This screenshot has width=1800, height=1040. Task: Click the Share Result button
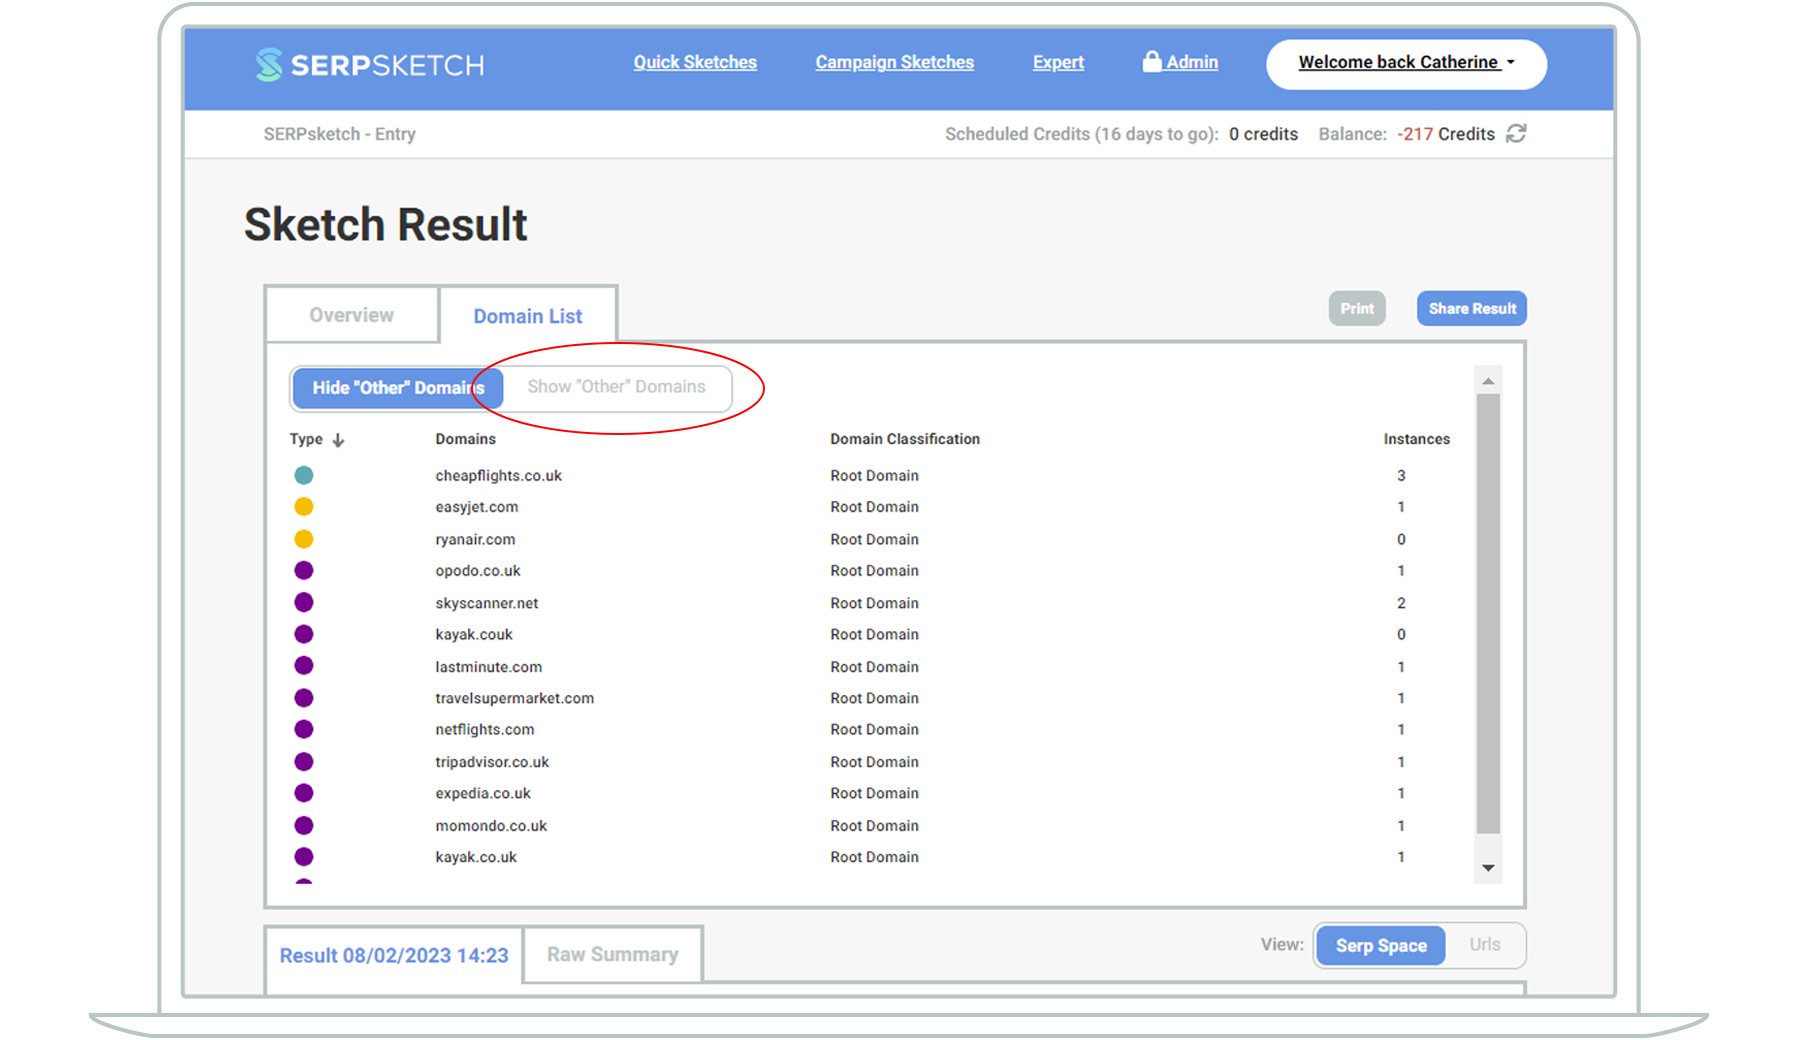pos(1471,309)
